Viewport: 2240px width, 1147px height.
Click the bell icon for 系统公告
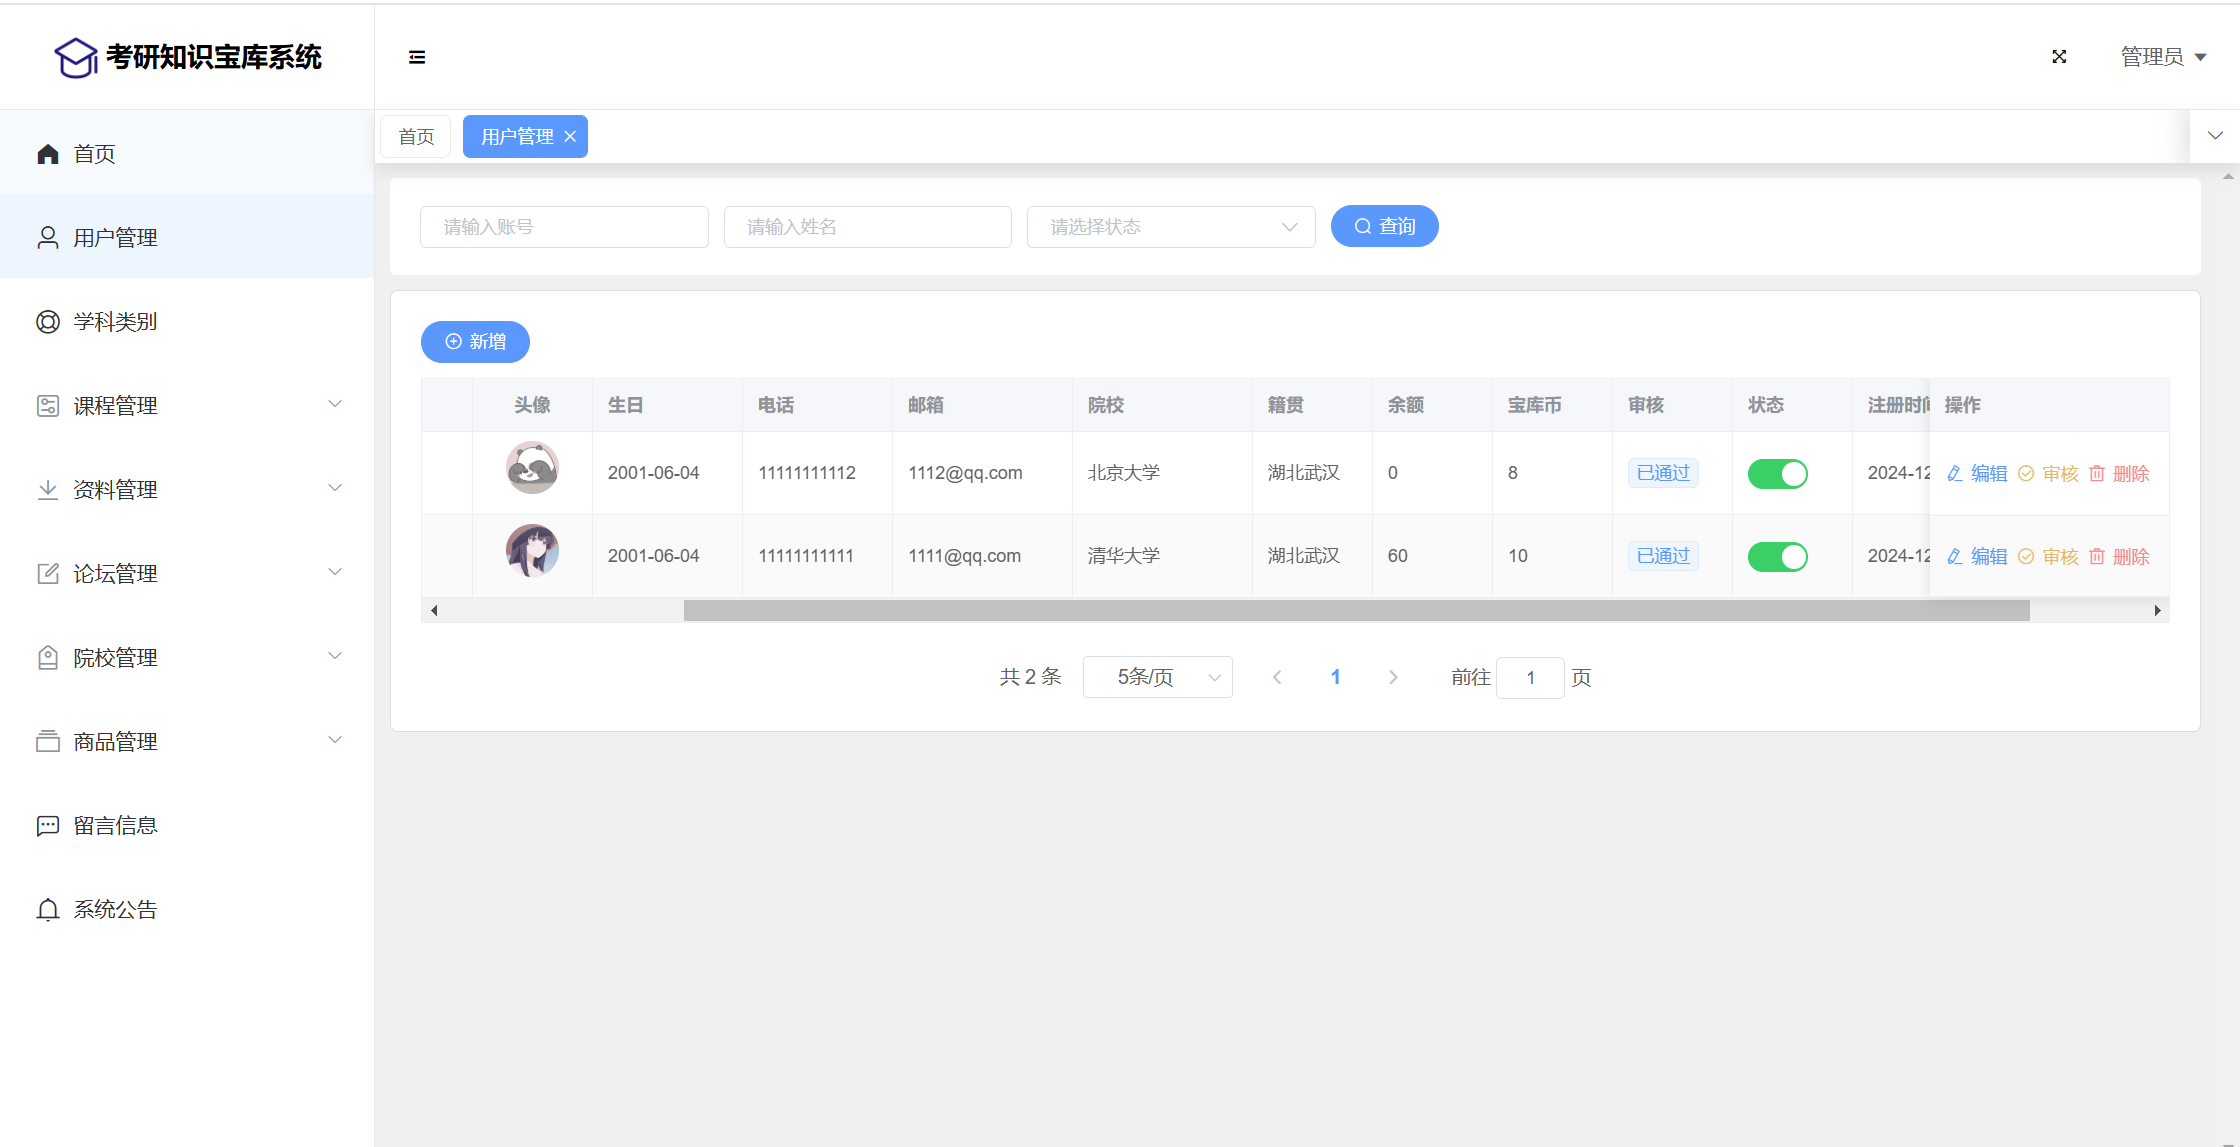[47, 909]
